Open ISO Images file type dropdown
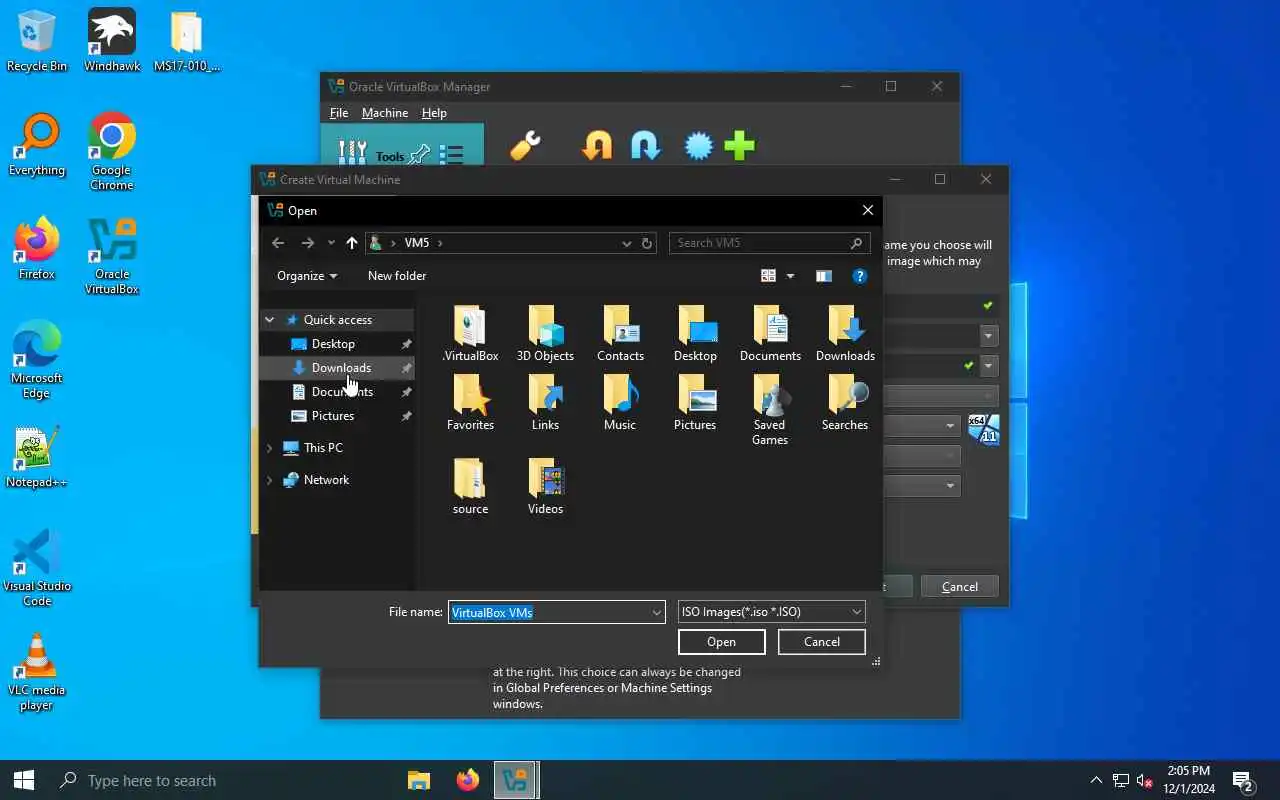 click(771, 612)
